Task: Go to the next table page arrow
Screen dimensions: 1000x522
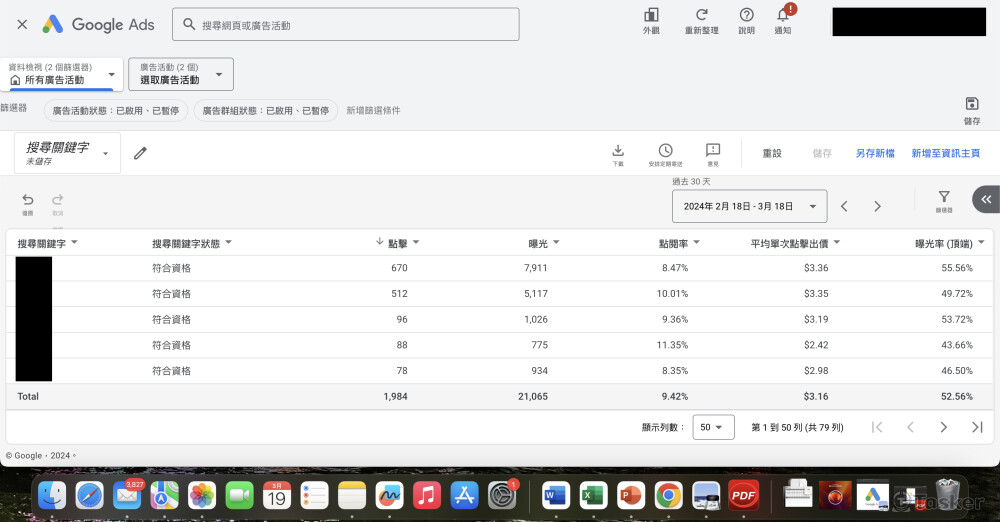Action: [x=944, y=427]
